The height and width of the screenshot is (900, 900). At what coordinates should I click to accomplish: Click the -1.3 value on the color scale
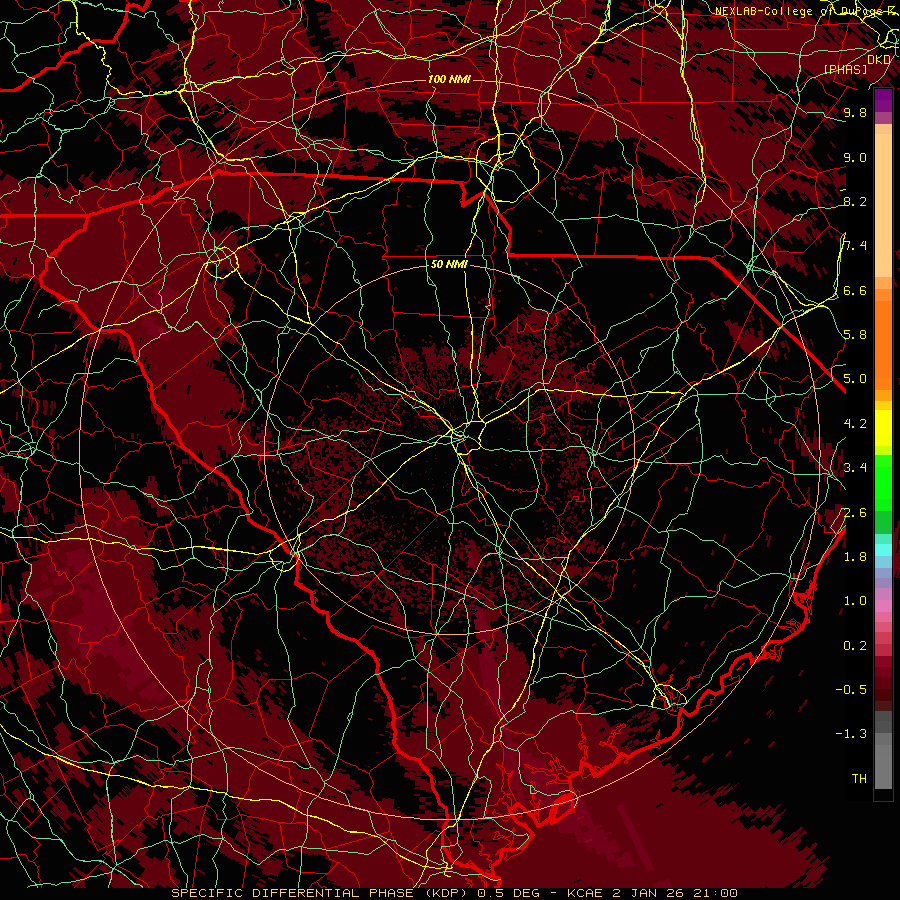point(851,734)
